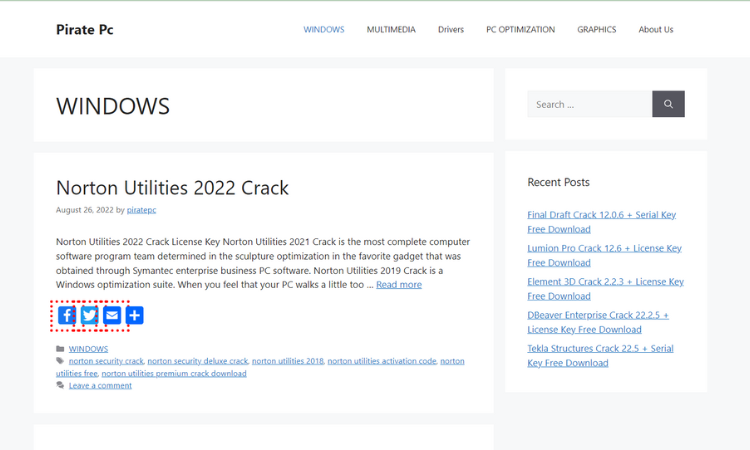Share post on Facebook icon

click(66, 316)
